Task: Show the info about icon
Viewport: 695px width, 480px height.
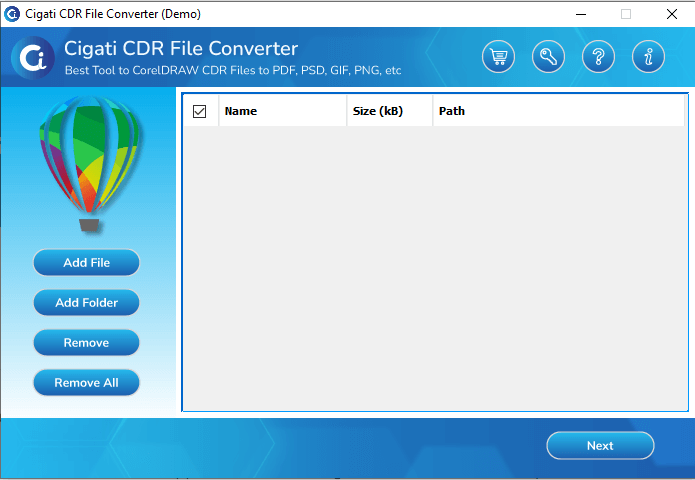Action: coord(648,57)
